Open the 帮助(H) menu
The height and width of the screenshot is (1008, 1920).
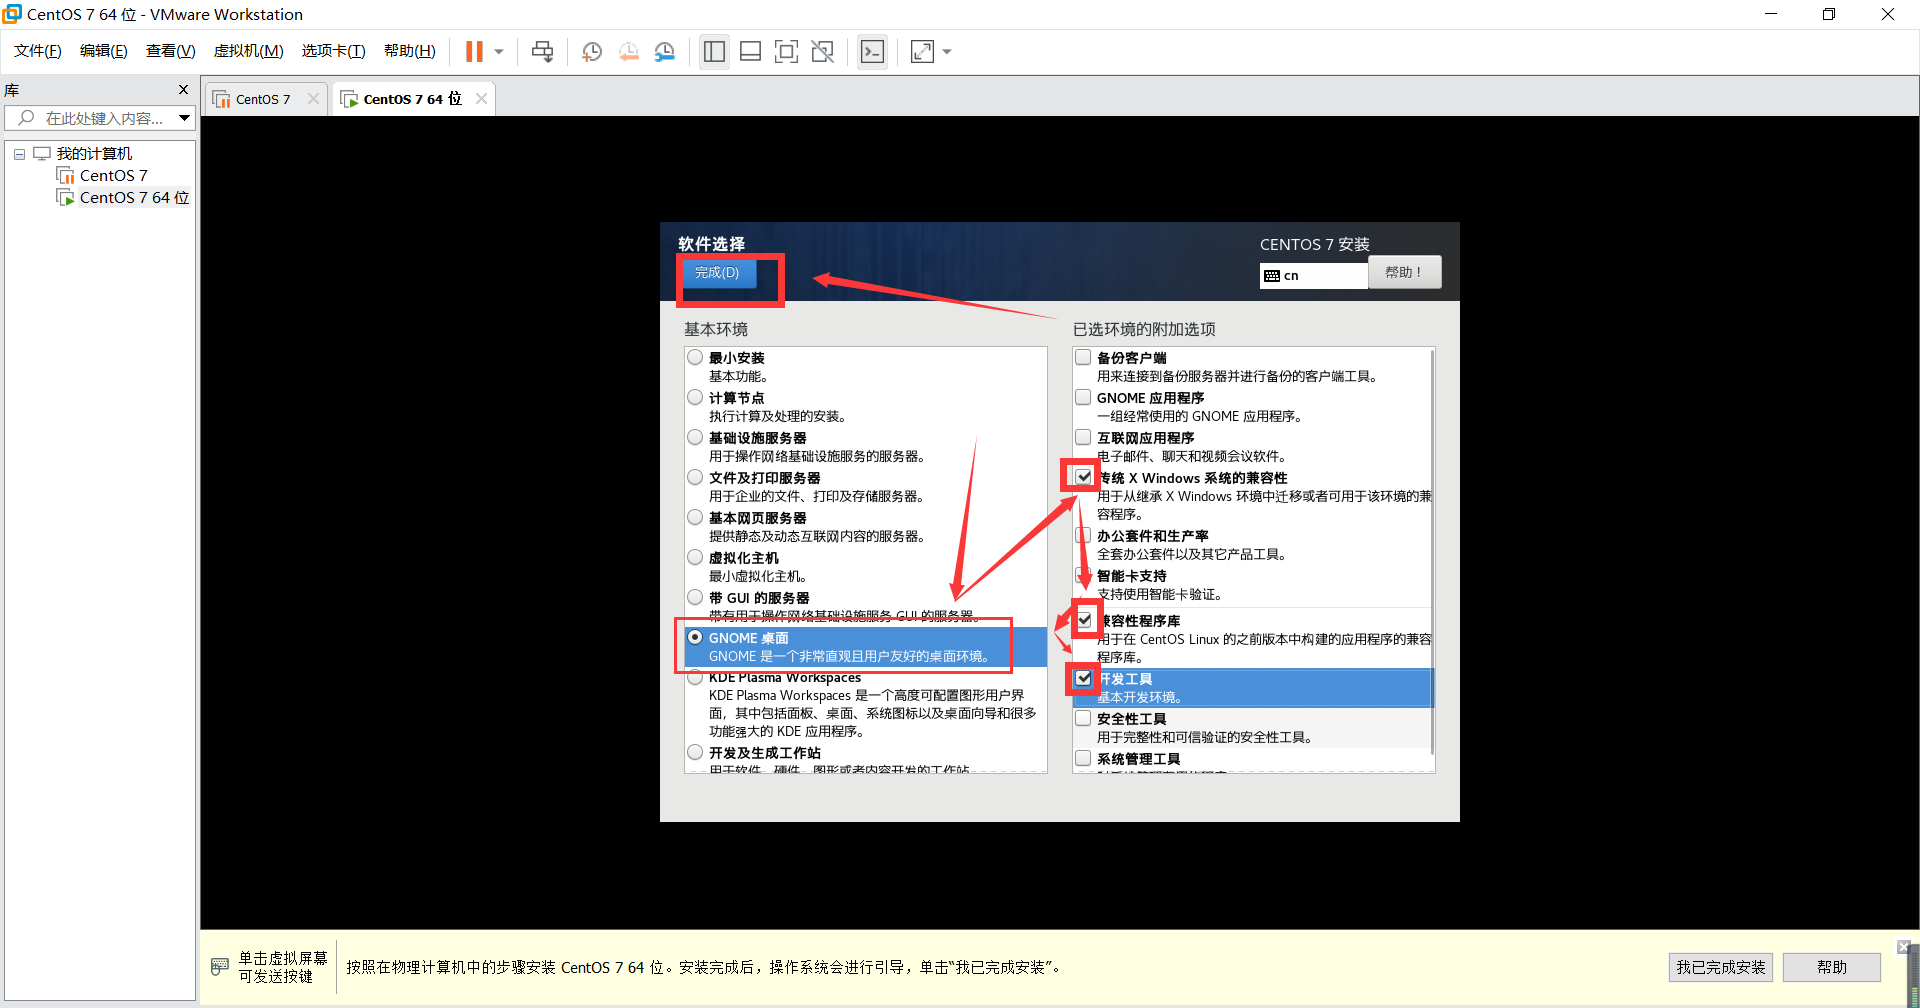click(410, 51)
